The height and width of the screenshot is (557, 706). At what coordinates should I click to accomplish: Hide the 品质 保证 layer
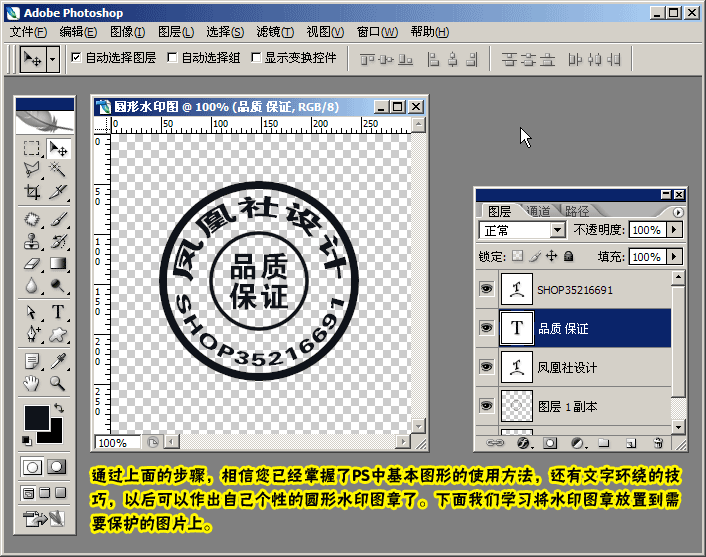(x=486, y=327)
